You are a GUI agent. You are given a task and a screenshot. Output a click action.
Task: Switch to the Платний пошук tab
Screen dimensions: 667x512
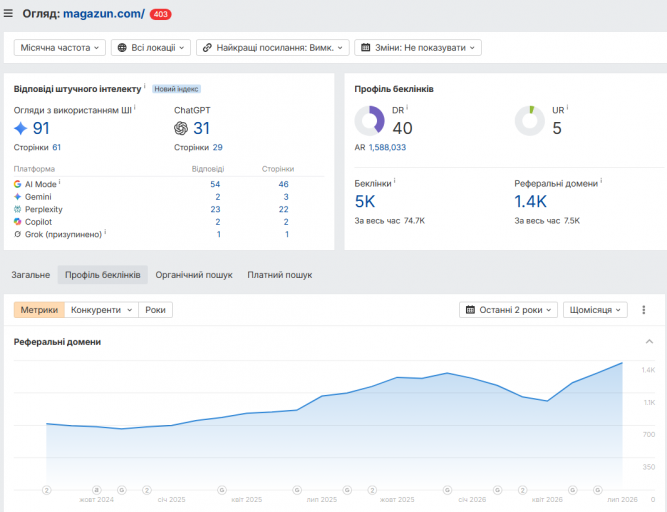280,275
